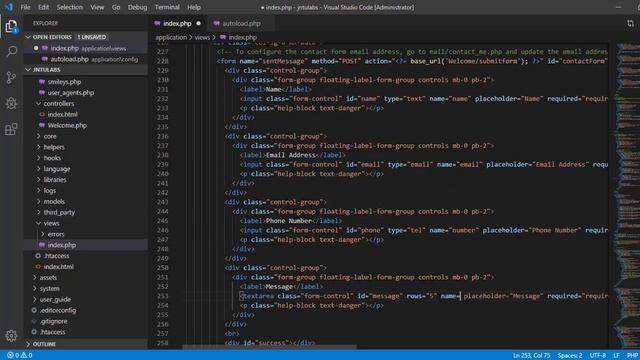This screenshot has height=360, width=640.
Task: Open the Debug view in activity bar
Action: (x=11, y=103)
